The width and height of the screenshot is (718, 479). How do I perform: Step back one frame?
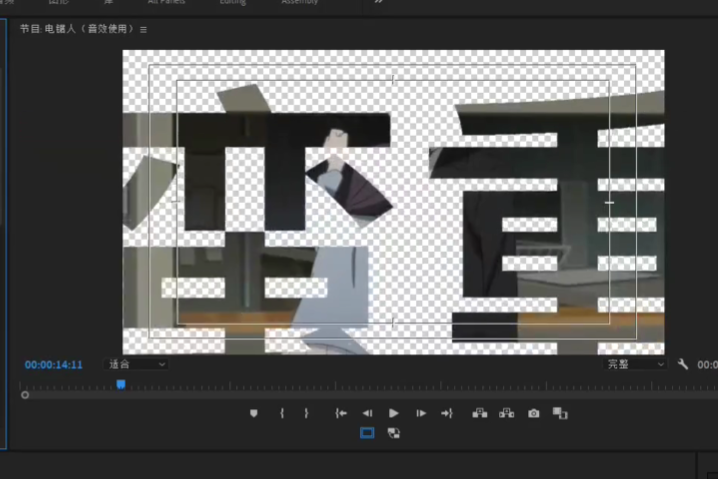pyautogui.click(x=367, y=413)
